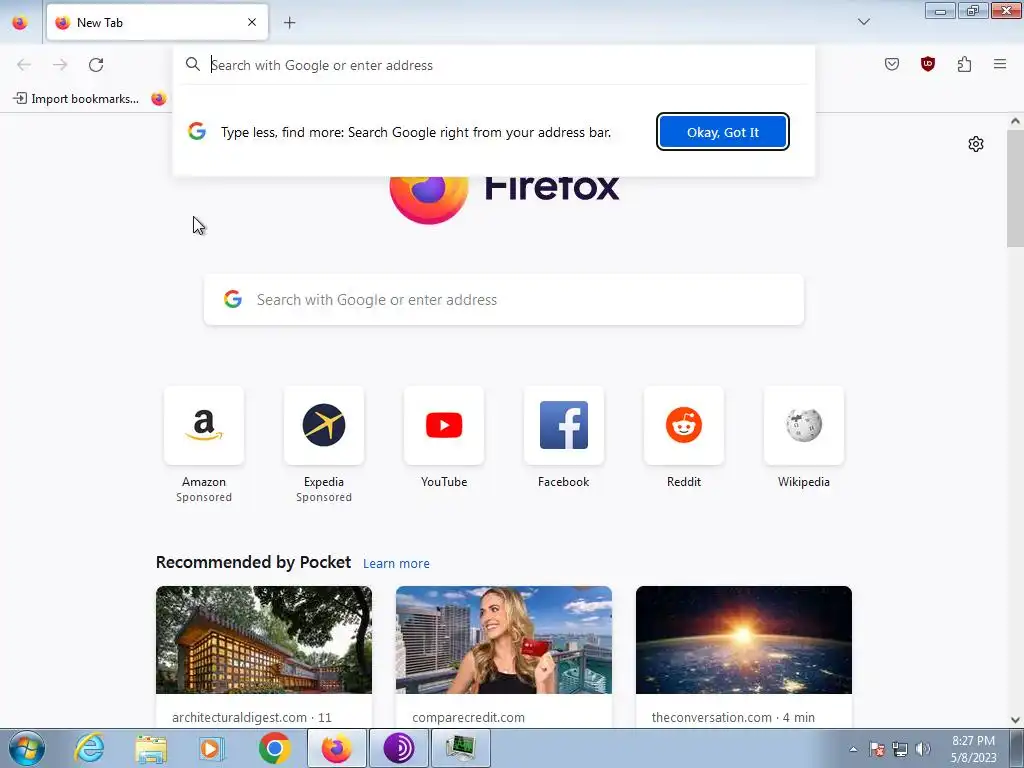Open Firefox View pinned tab icon
1024x768 pixels.
[20, 22]
